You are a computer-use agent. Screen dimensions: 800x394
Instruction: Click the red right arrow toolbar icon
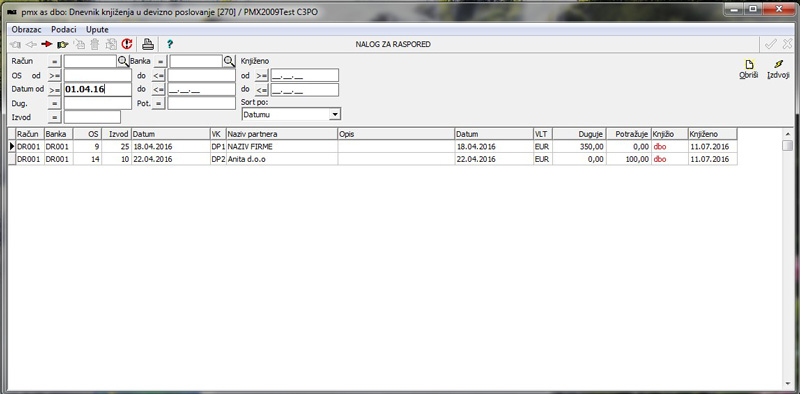pos(47,44)
